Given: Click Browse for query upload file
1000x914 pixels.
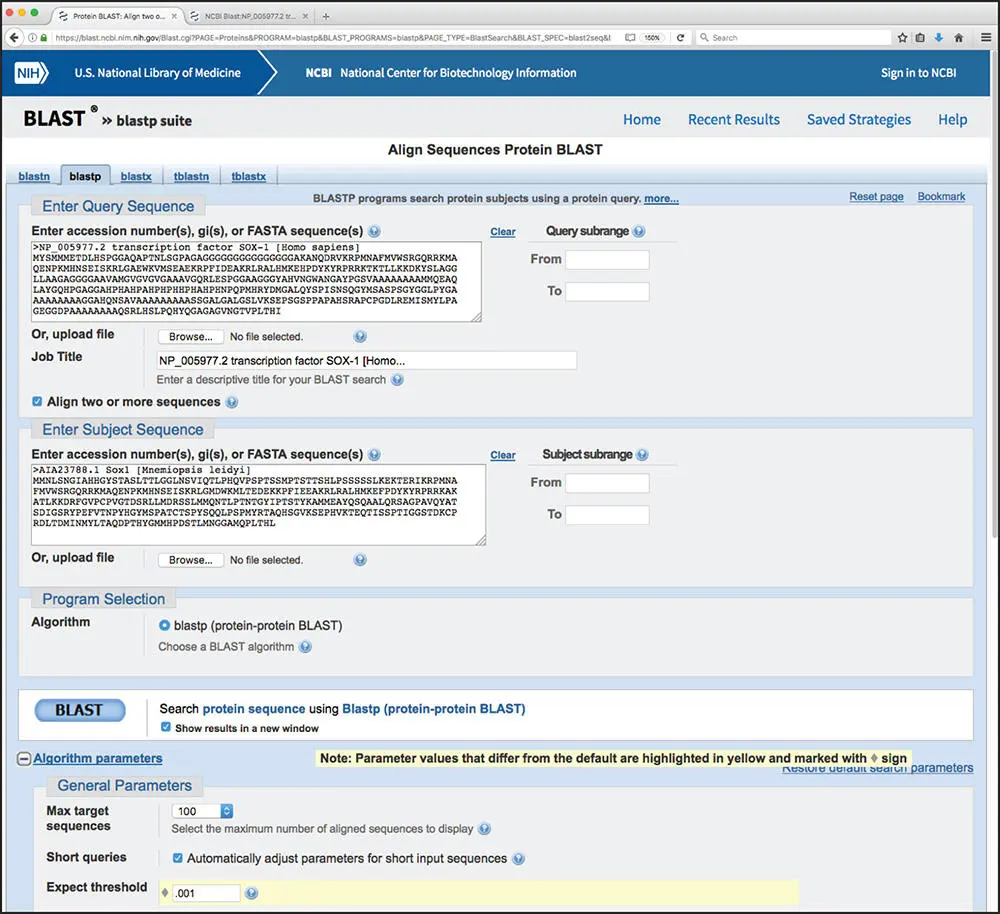Looking at the screenshot, I should click(191, 336).
